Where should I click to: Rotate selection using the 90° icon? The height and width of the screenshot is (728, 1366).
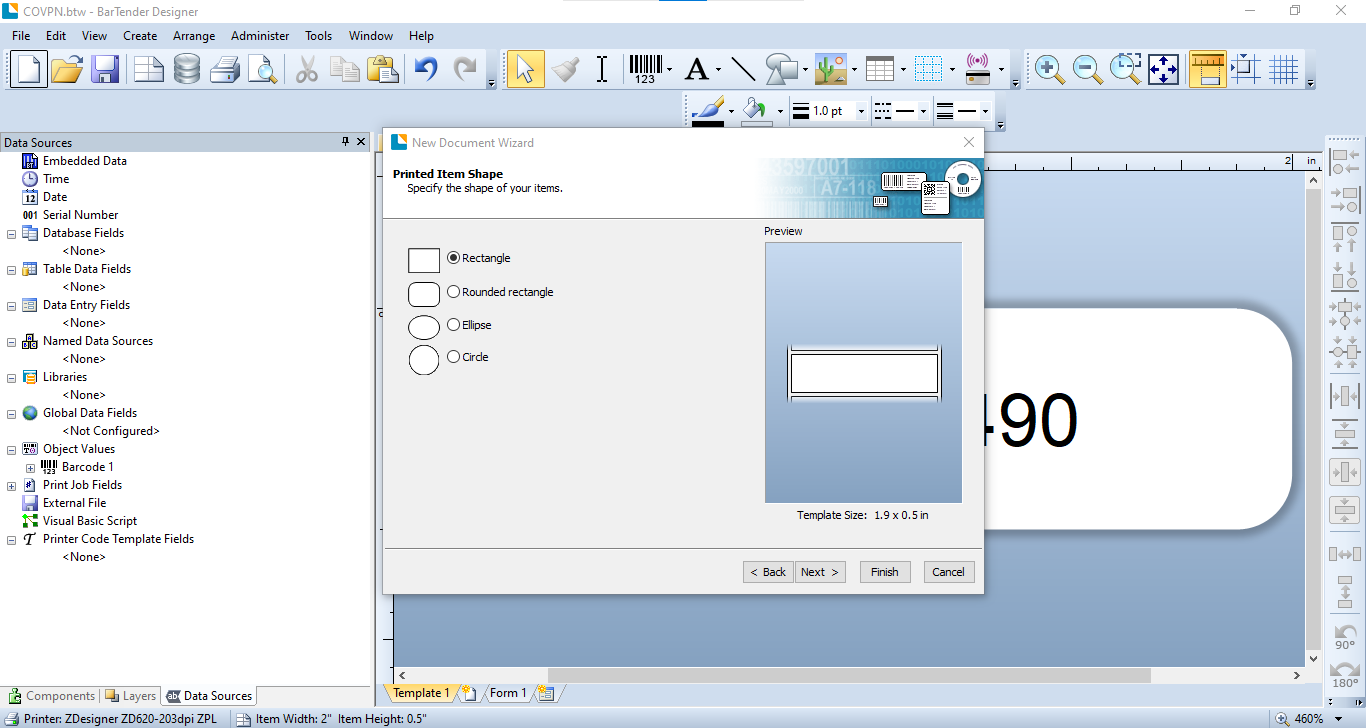(x=1345, y=637)
